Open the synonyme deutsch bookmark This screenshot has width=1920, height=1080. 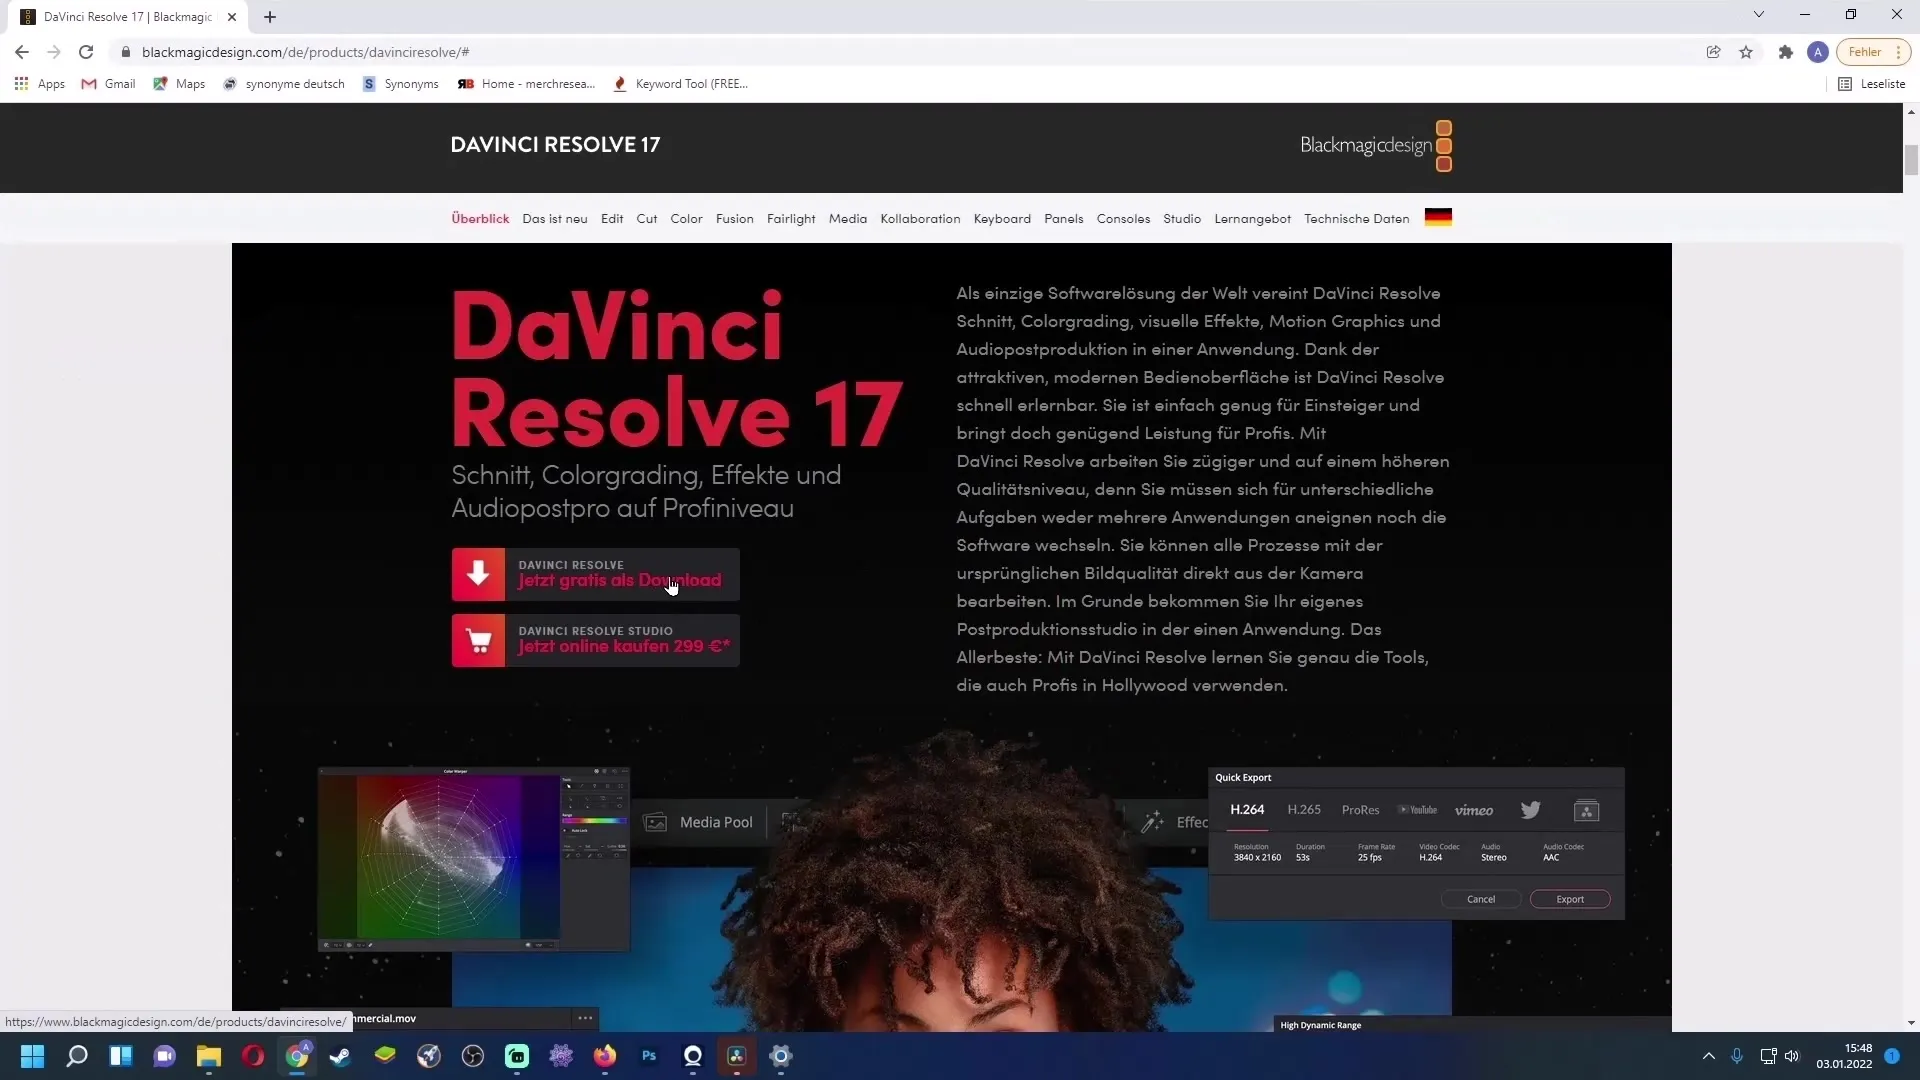coord(284,84)
